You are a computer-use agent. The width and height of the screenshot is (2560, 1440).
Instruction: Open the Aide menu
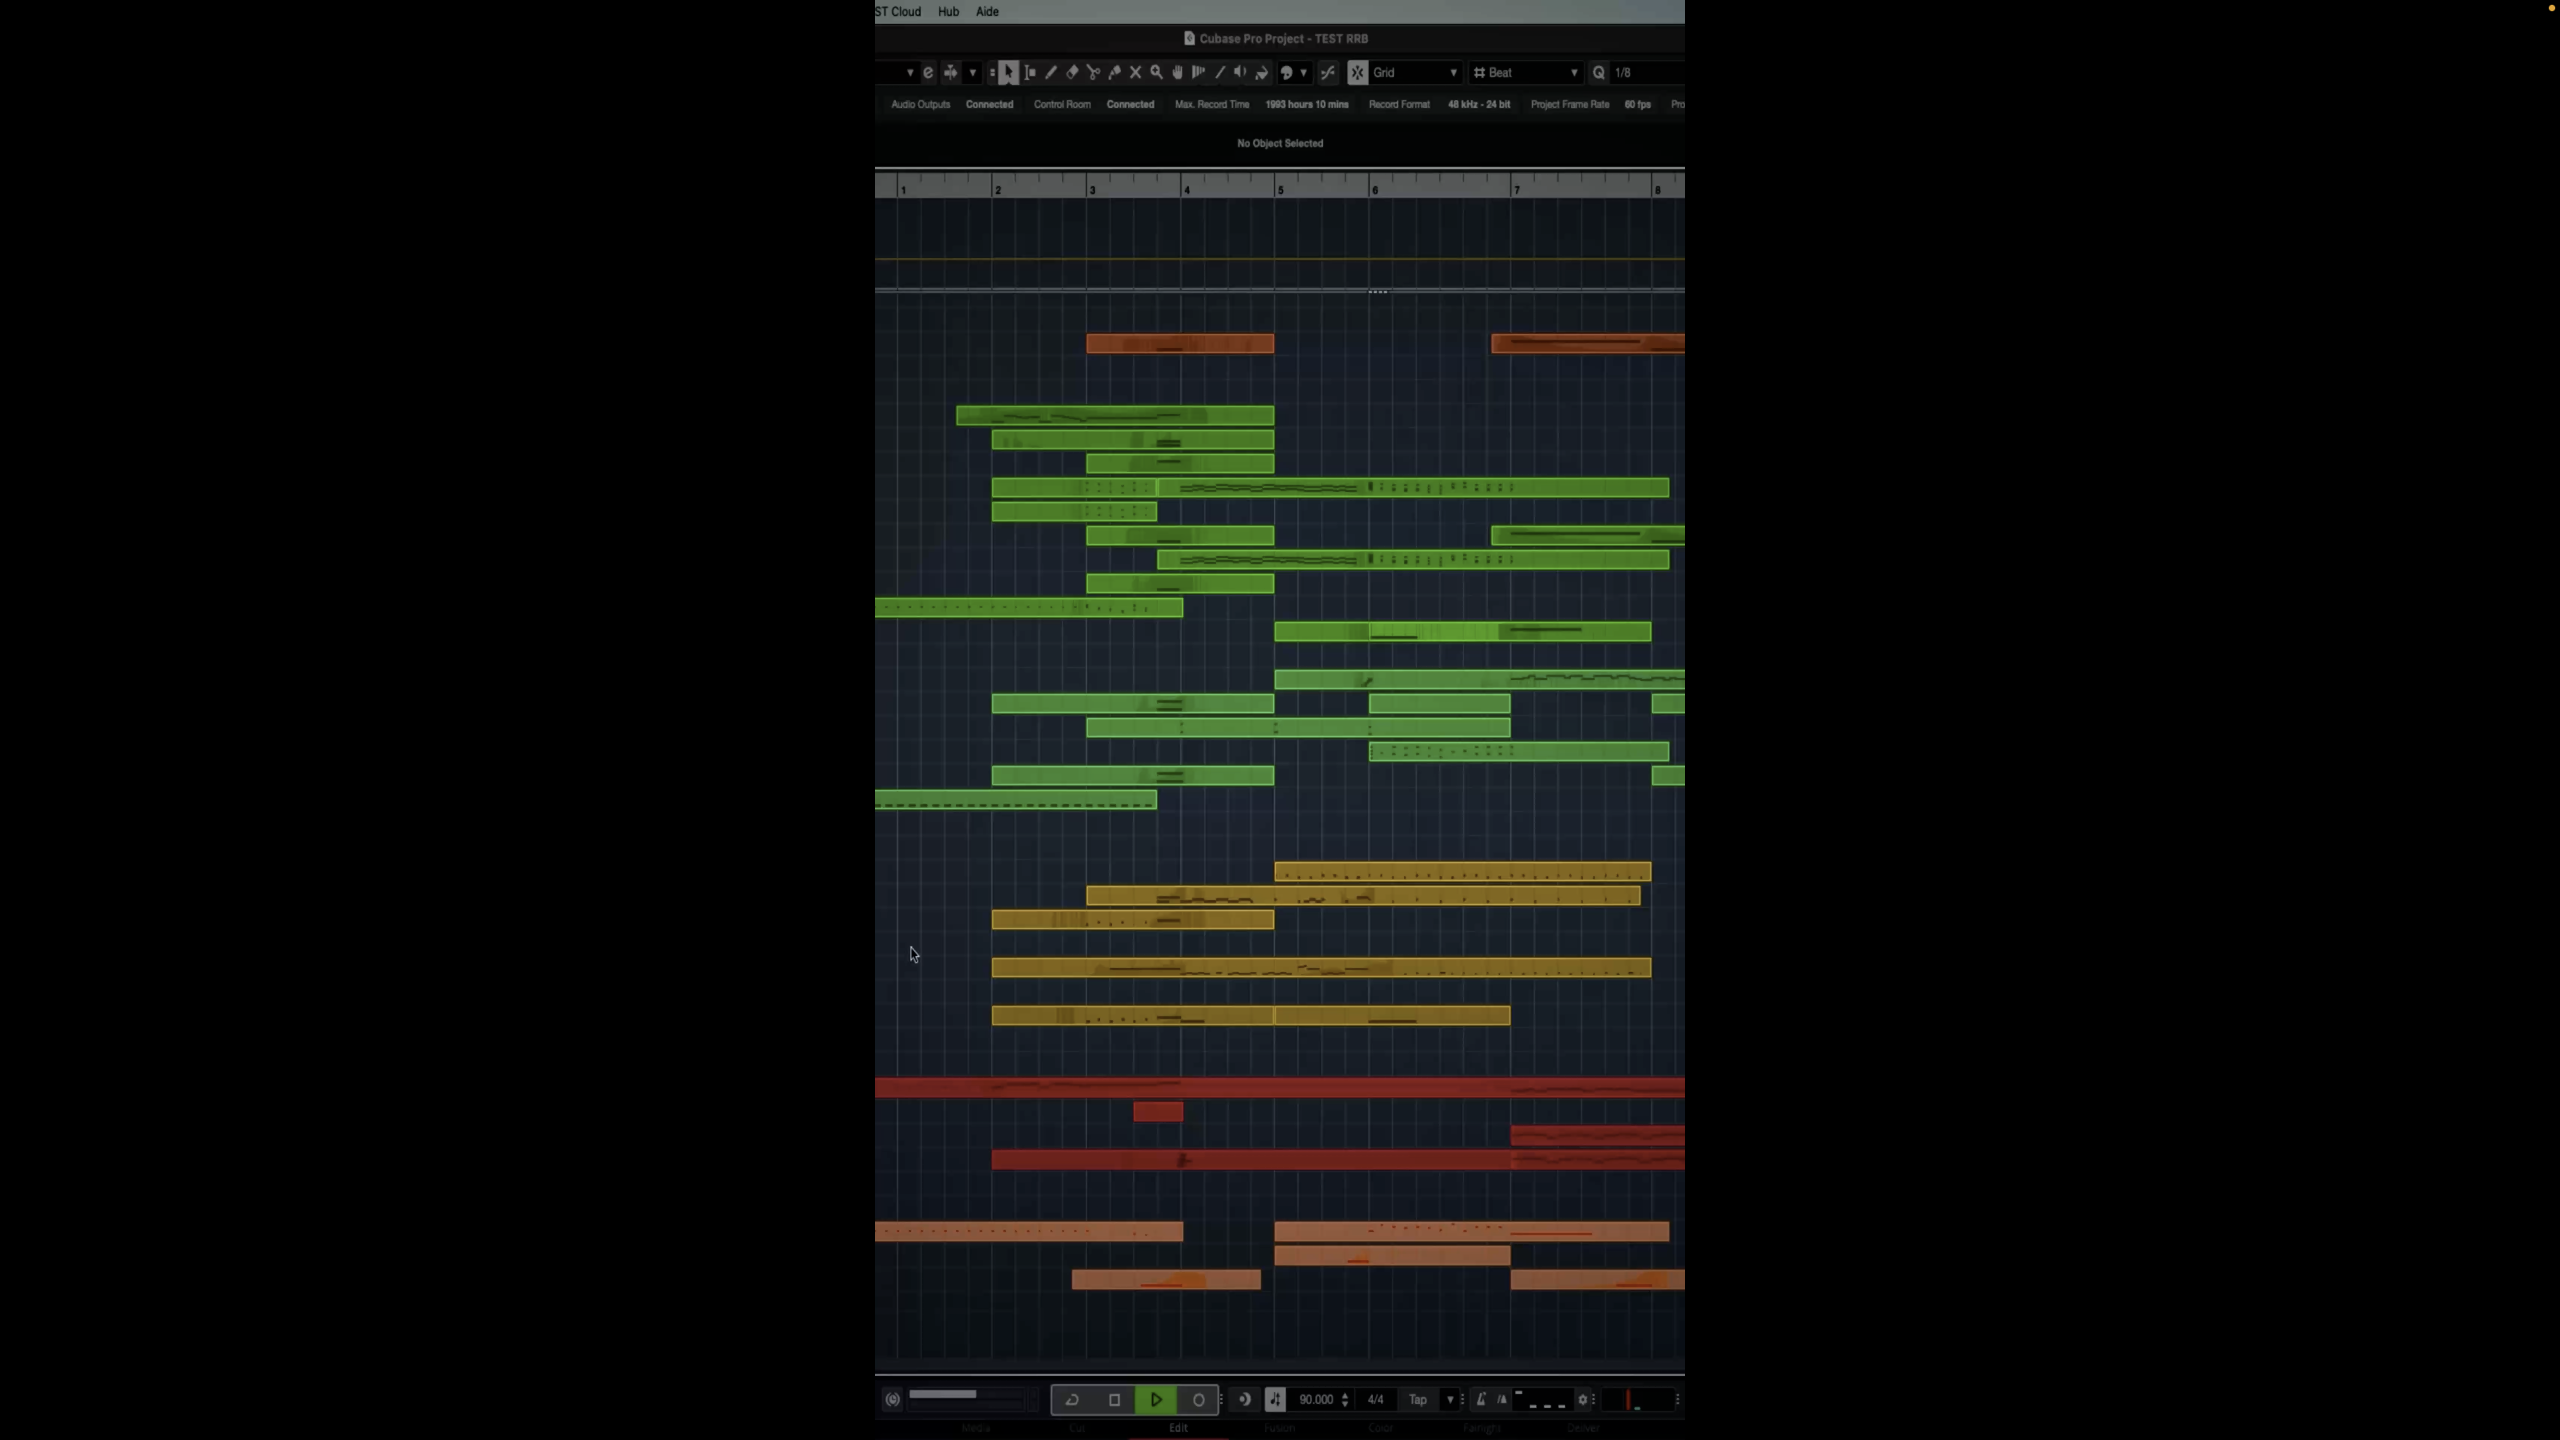(987, 11)
